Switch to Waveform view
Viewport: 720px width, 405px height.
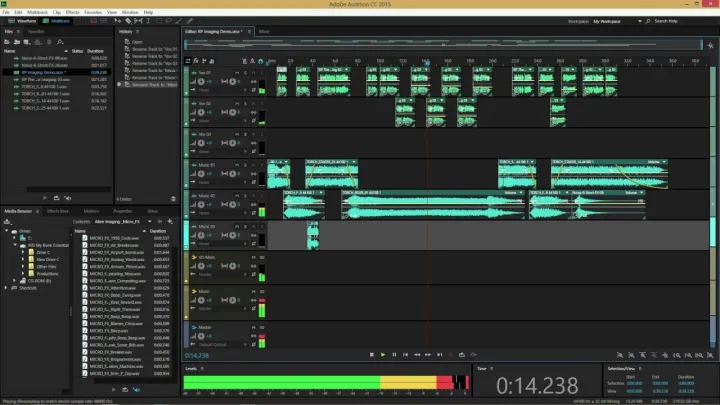pyautogui.click(x=22, y=21)
